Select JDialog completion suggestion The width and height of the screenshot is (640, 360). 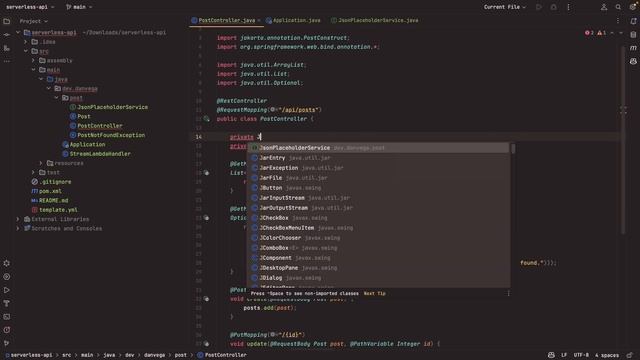378,278
